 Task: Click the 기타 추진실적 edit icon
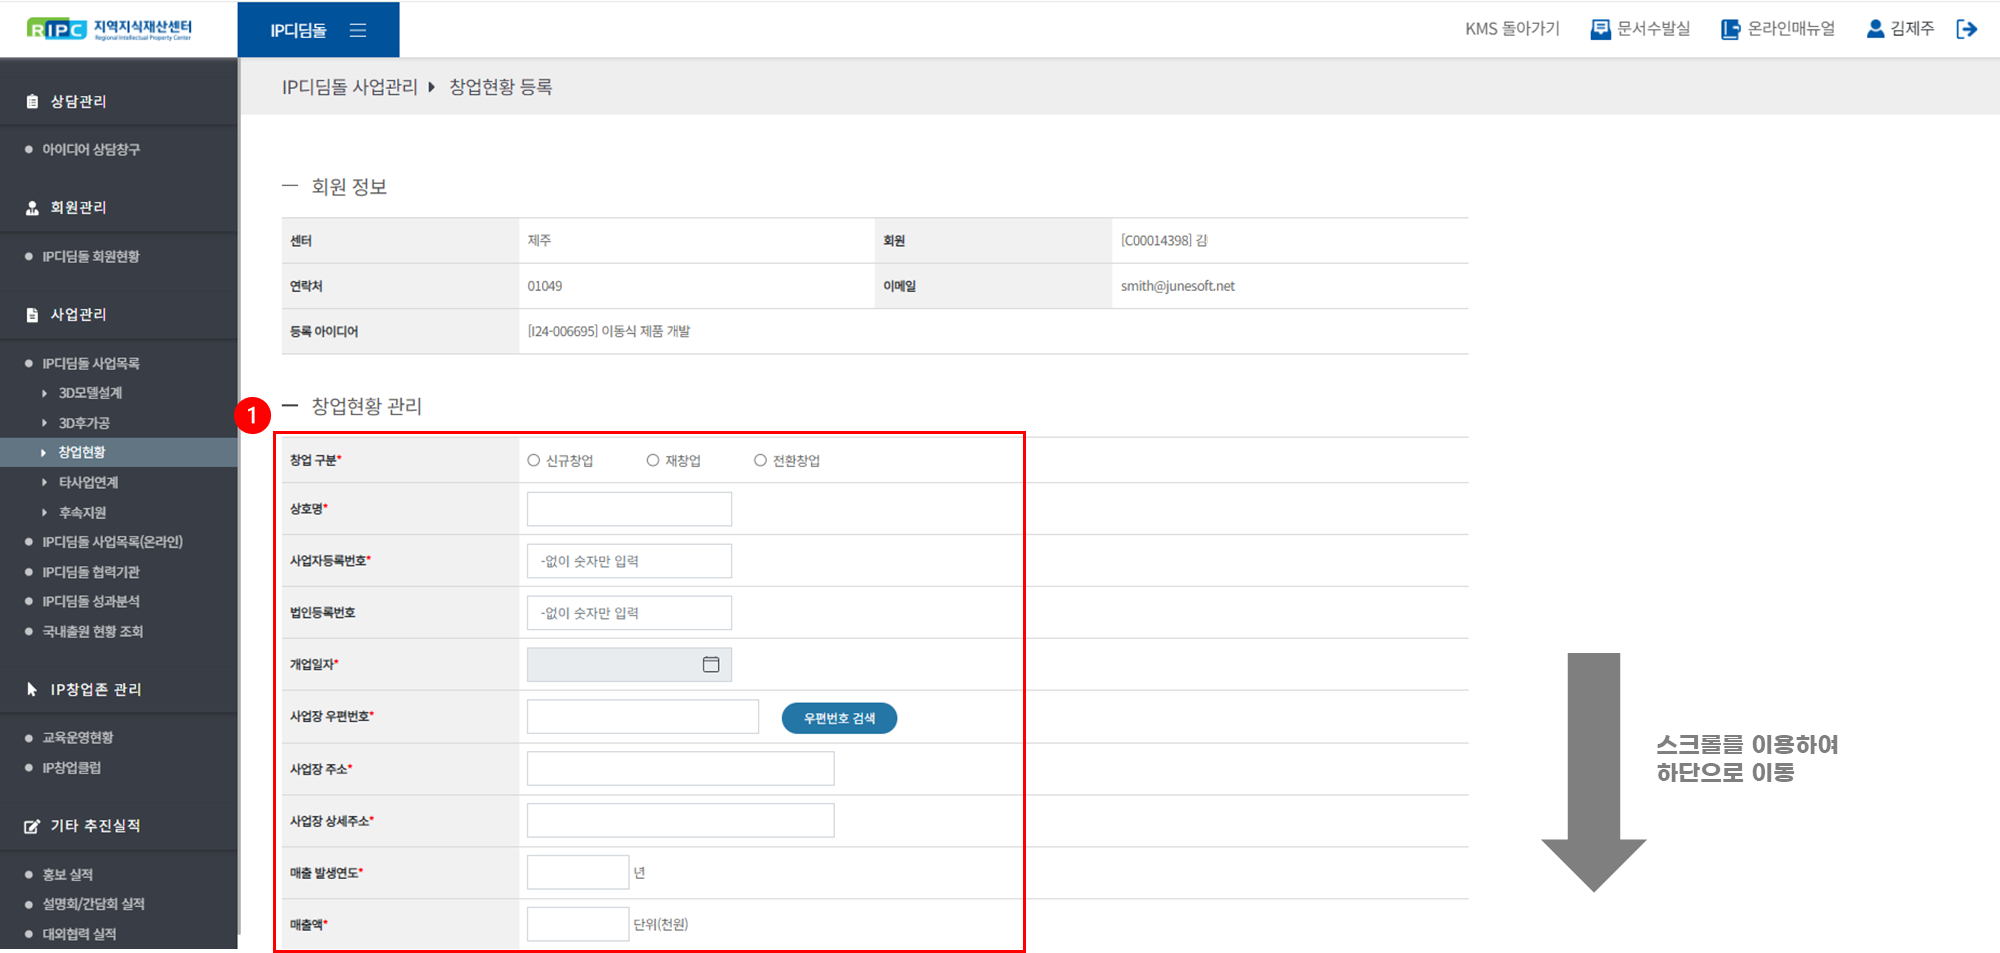pos(32,826)
